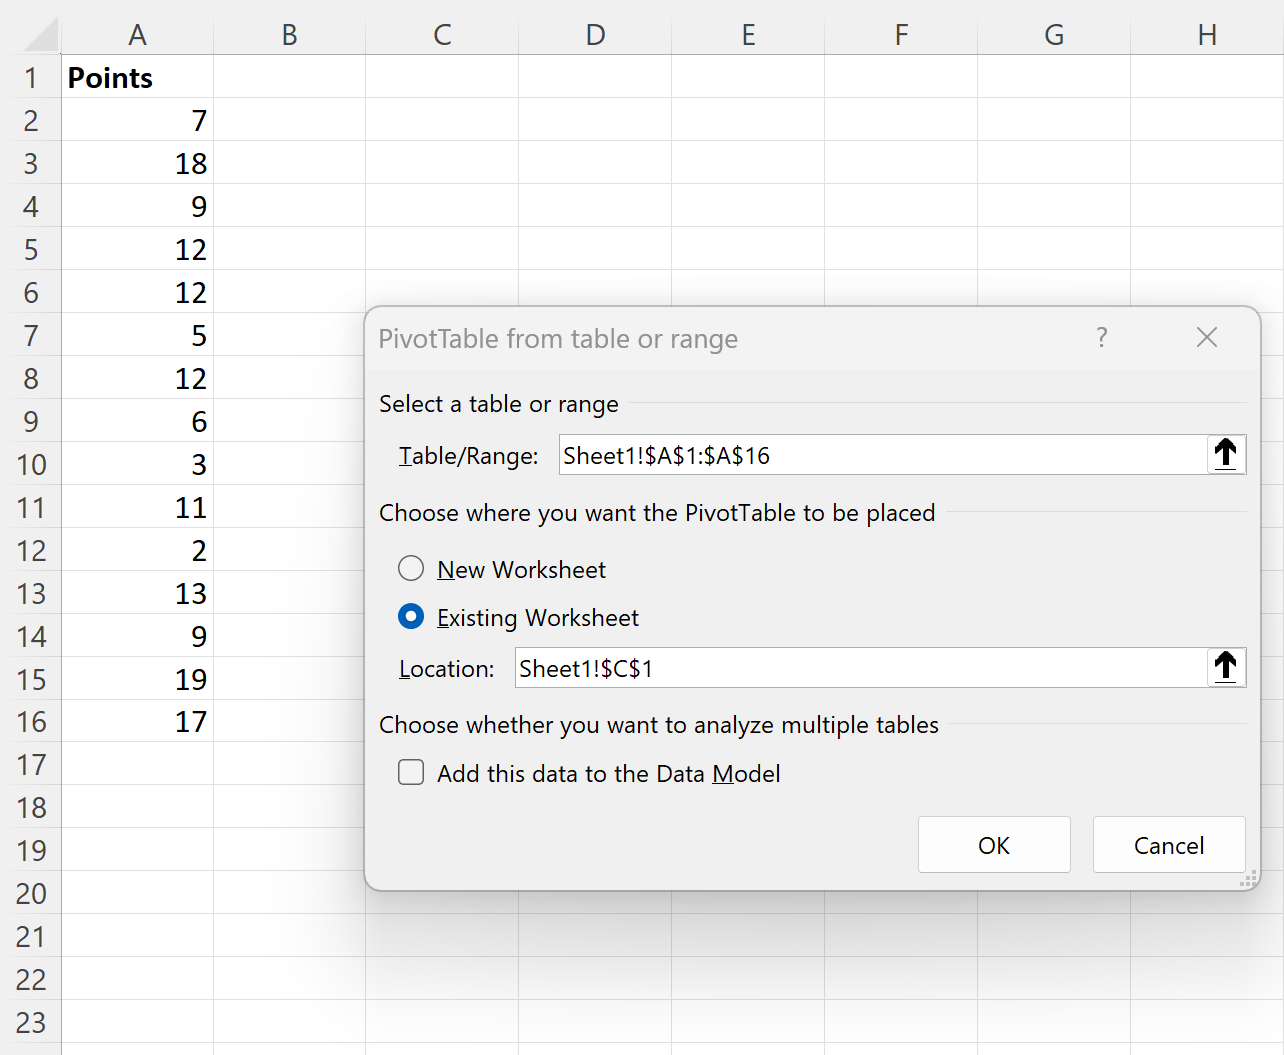Confirm the PivotTable with OK
The image size is (1284, 1055).
coord(994,845)
